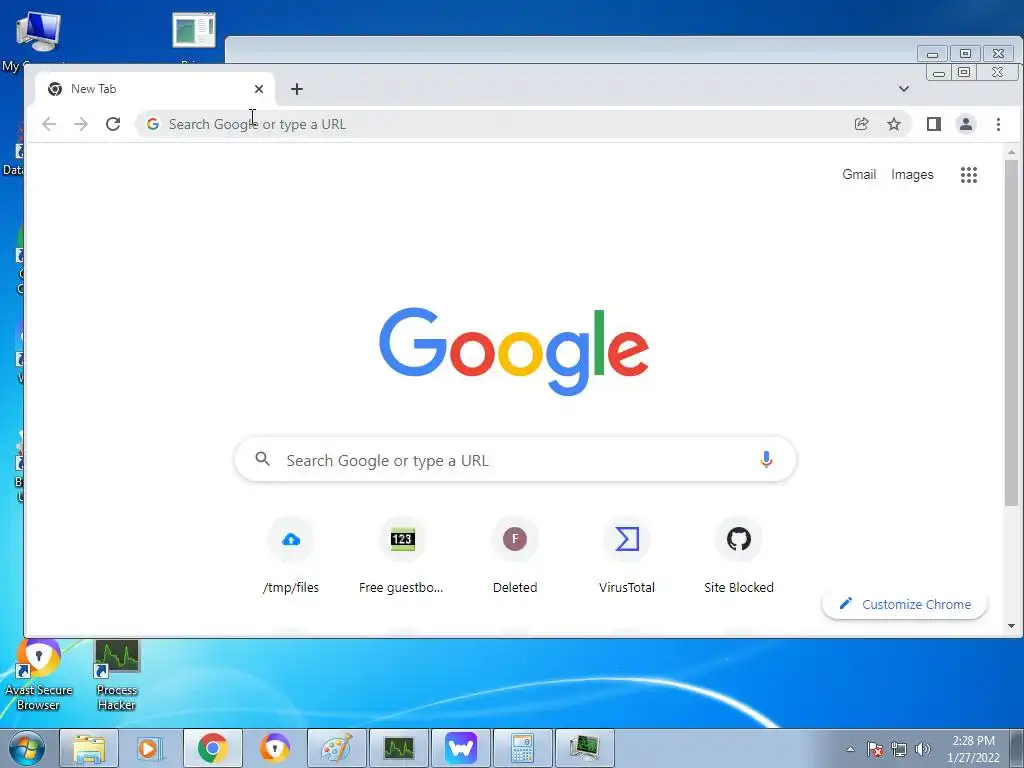Click the page scrollbar down arrow
This screenshot has width=1024, height=768.
pos(1011,626)
